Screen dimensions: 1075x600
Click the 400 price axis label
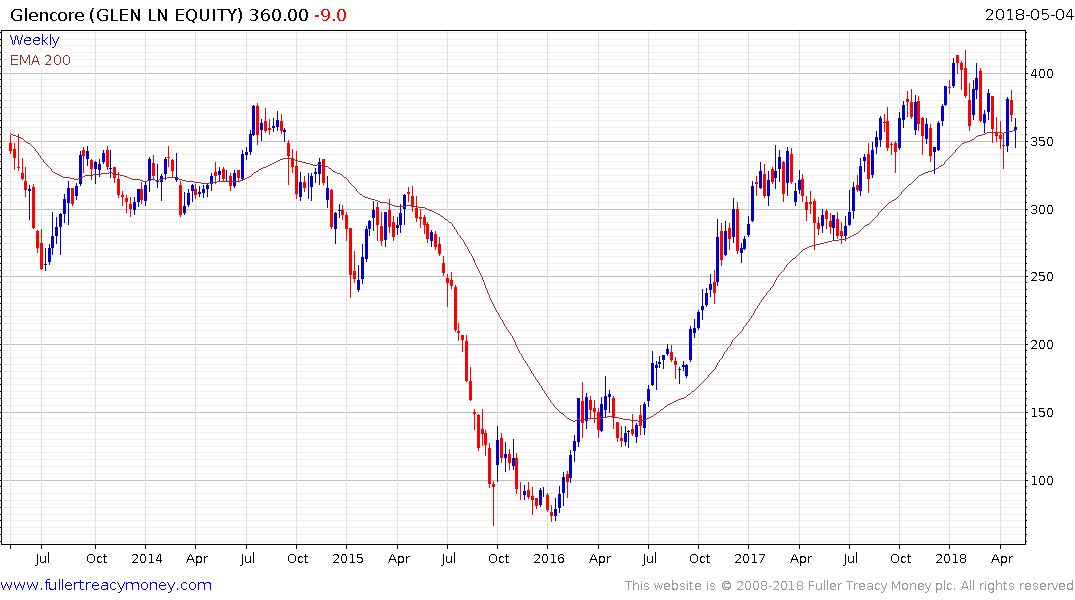[x=1042, y=73]
